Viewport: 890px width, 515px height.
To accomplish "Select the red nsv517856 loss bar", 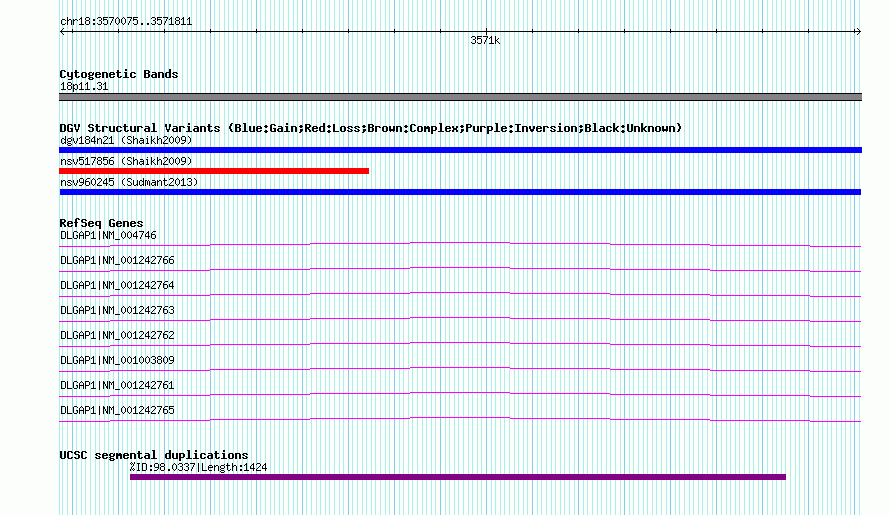I will [x=214, y=171].
